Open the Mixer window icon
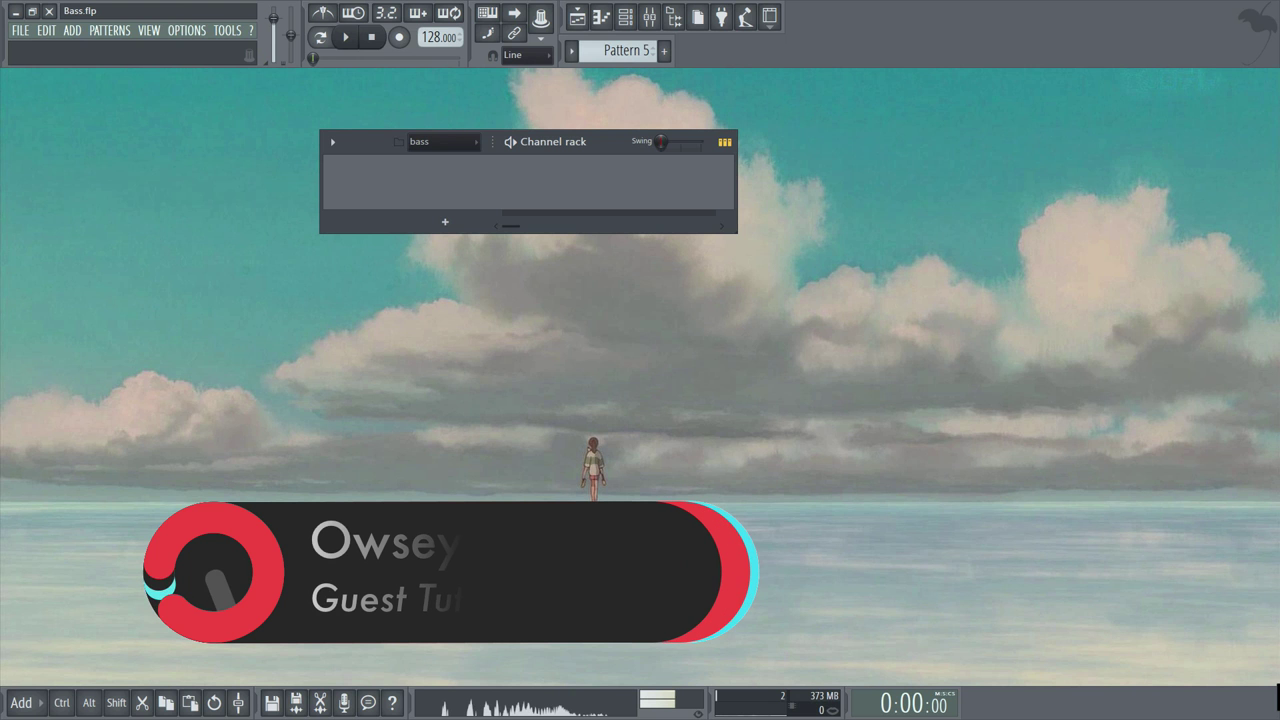This screenshot has height=720, width=1280. click(649, 17)
